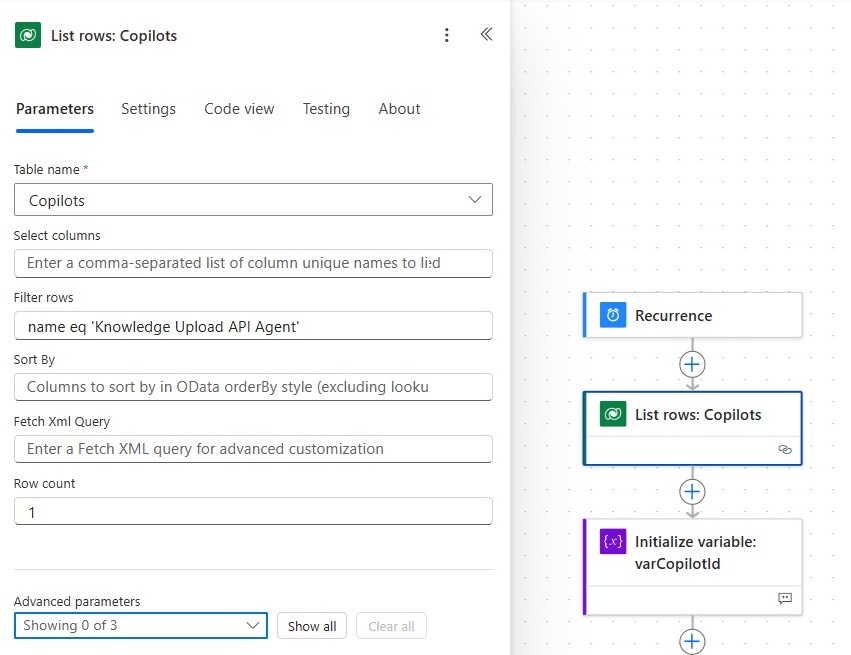Open the Advanced parameters Showing 0 of 3 dropdown

[x=141, y=625]
